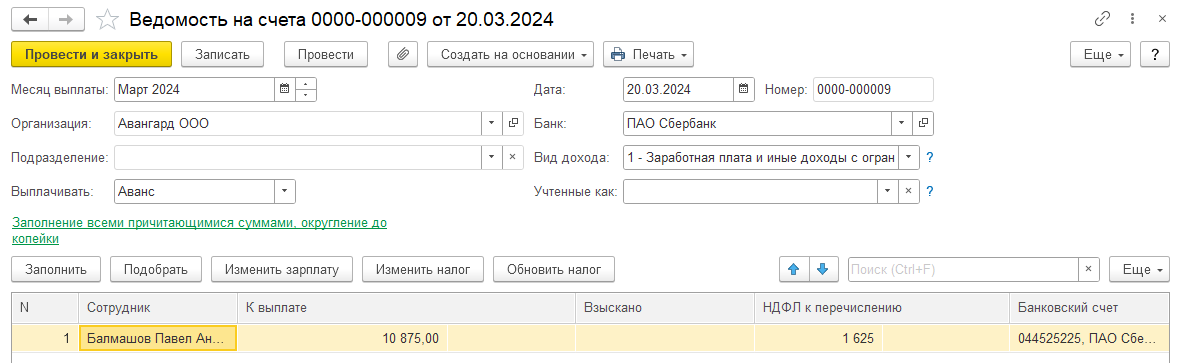
Task: Open the Организация dropdown list
Action: click(491, 124)
